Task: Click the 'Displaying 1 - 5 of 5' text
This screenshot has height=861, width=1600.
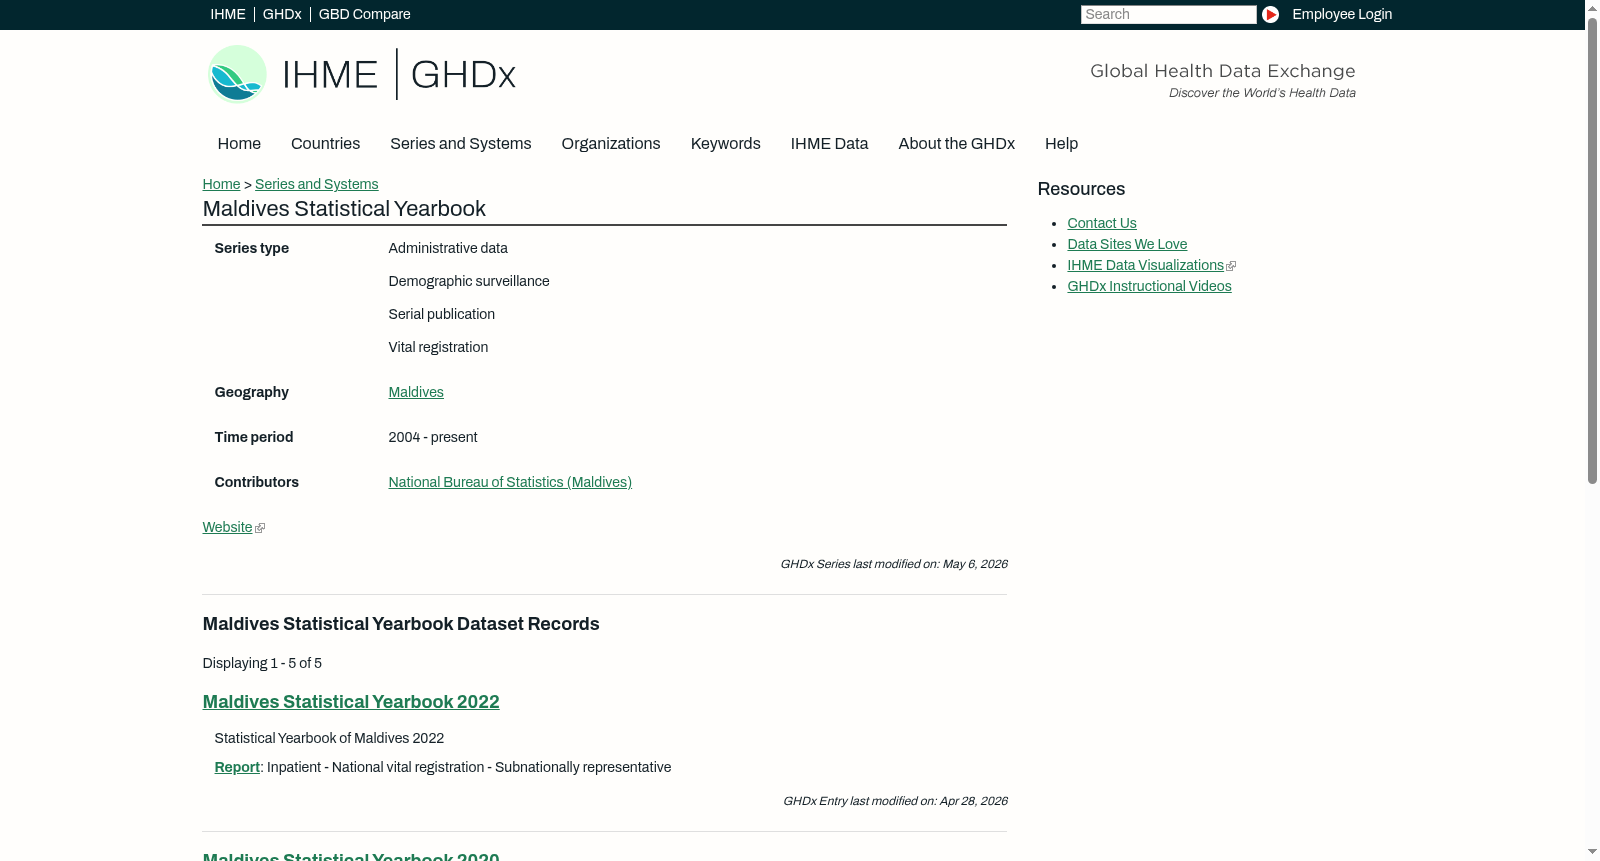Action: [262, 663]
